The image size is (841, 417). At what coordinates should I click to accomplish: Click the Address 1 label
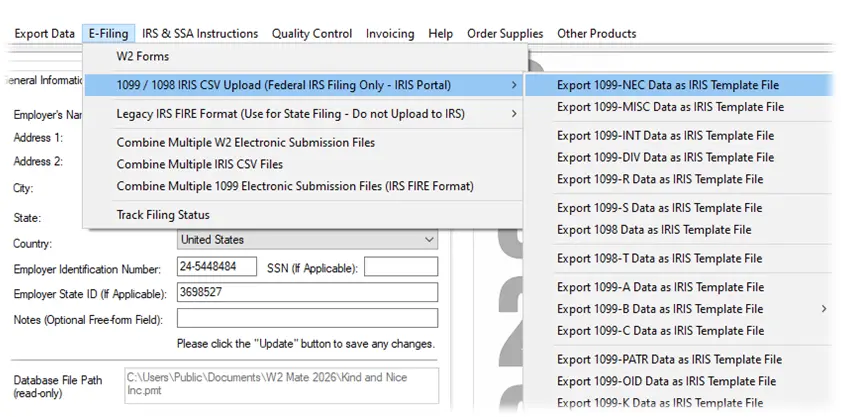click(x=38, y=138)
